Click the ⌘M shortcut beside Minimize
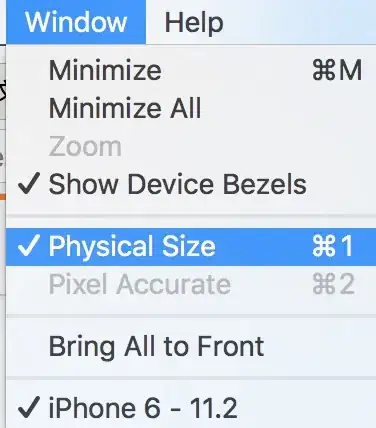376x428 pixels. (337, 70)
